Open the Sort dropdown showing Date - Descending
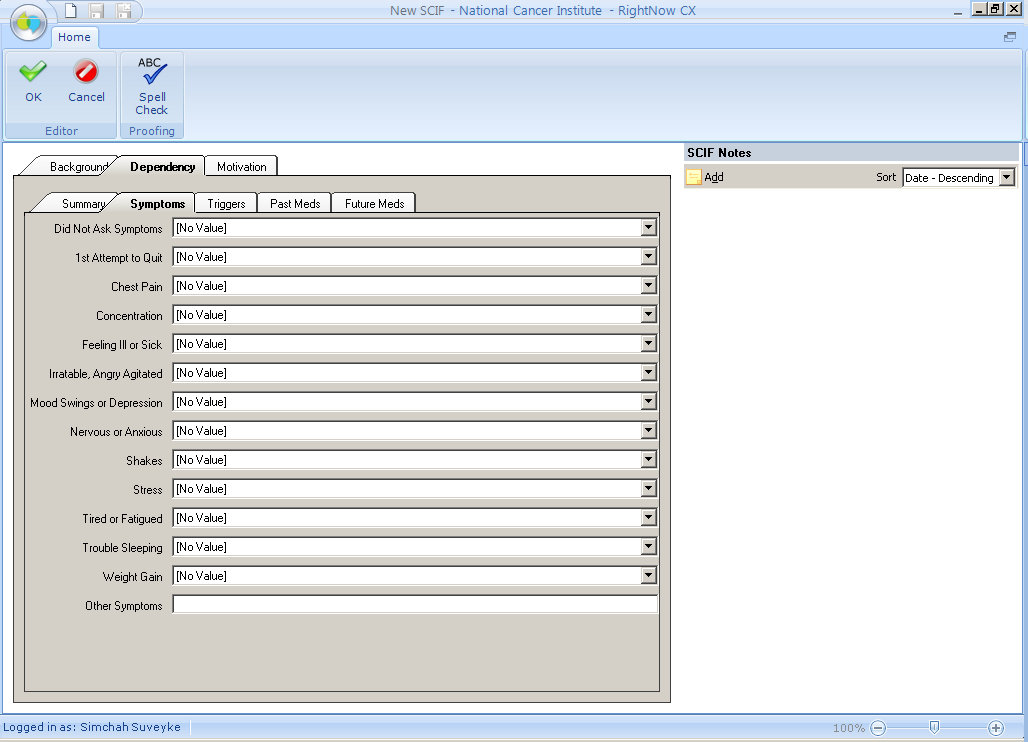The width and height of the screenshot is (1028, 742). tap(1006, 177)
